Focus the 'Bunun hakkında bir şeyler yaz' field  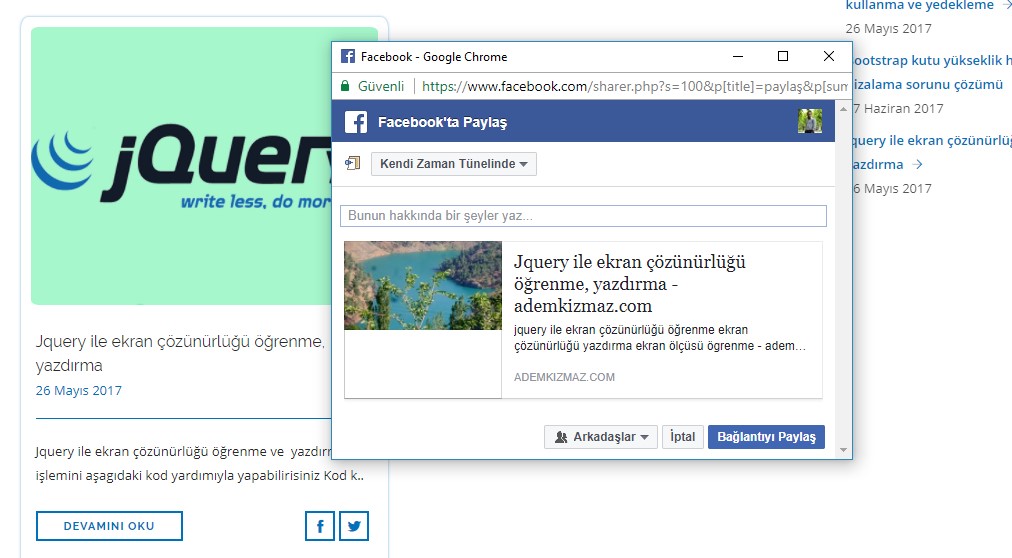point(583,215)
